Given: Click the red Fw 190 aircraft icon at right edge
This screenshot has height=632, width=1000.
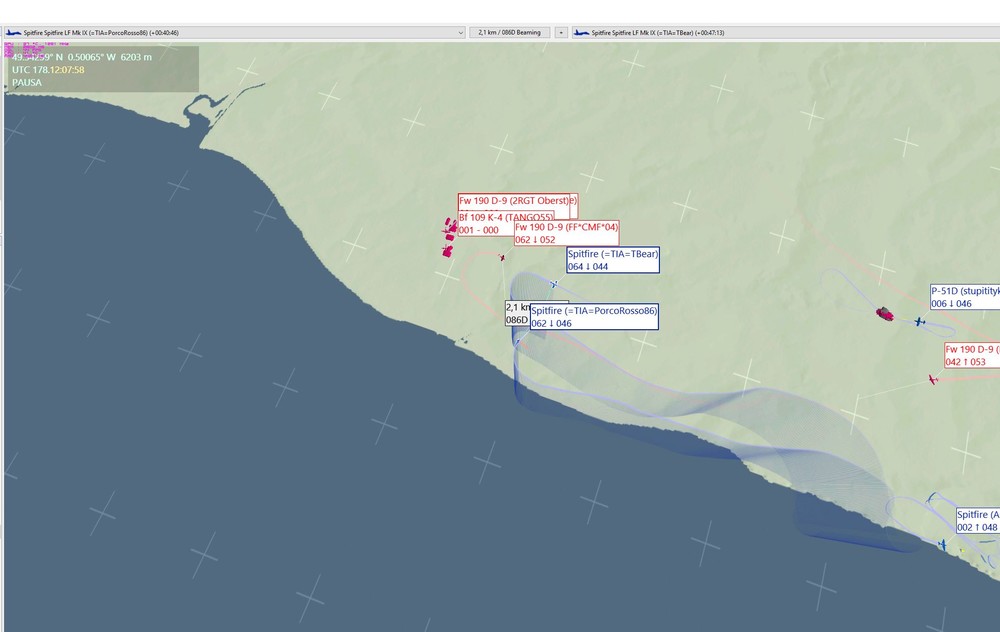Looking at the screenshot, I should [x=933, y=380].
